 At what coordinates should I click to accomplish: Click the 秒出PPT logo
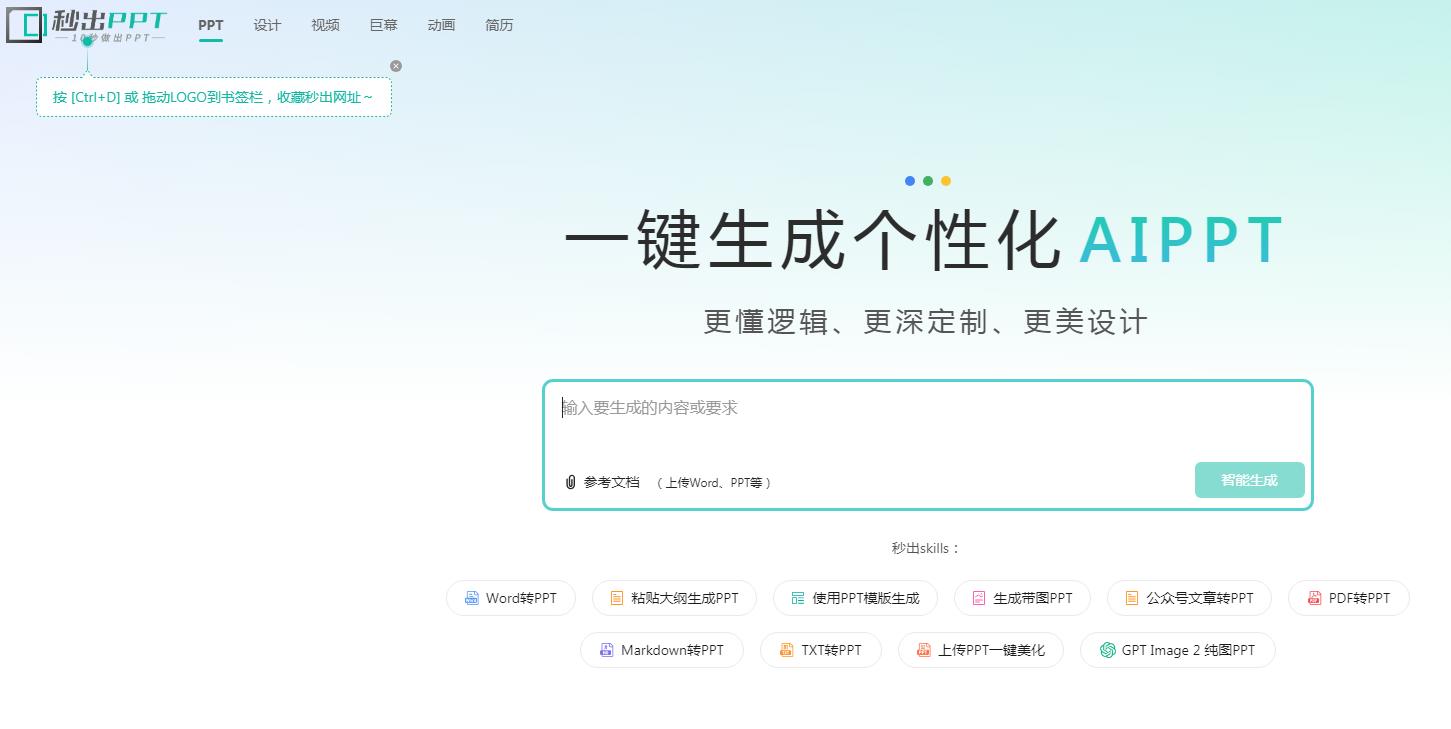point(87,26)
